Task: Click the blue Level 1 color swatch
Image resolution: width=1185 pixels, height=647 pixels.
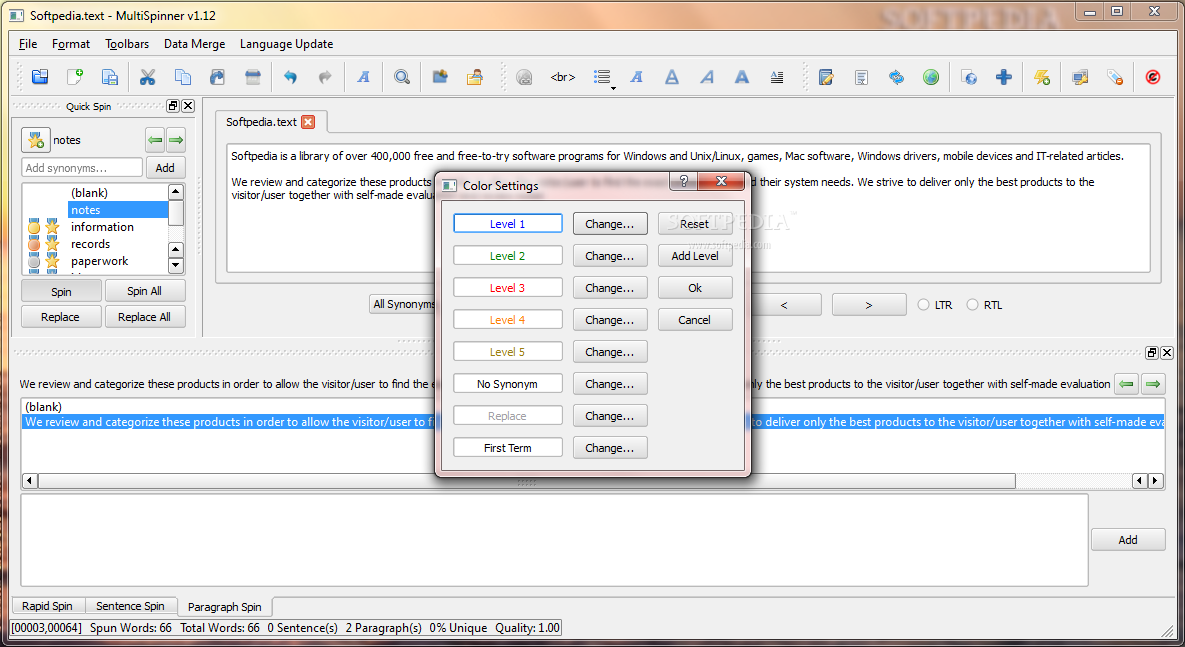Action: 507,224
